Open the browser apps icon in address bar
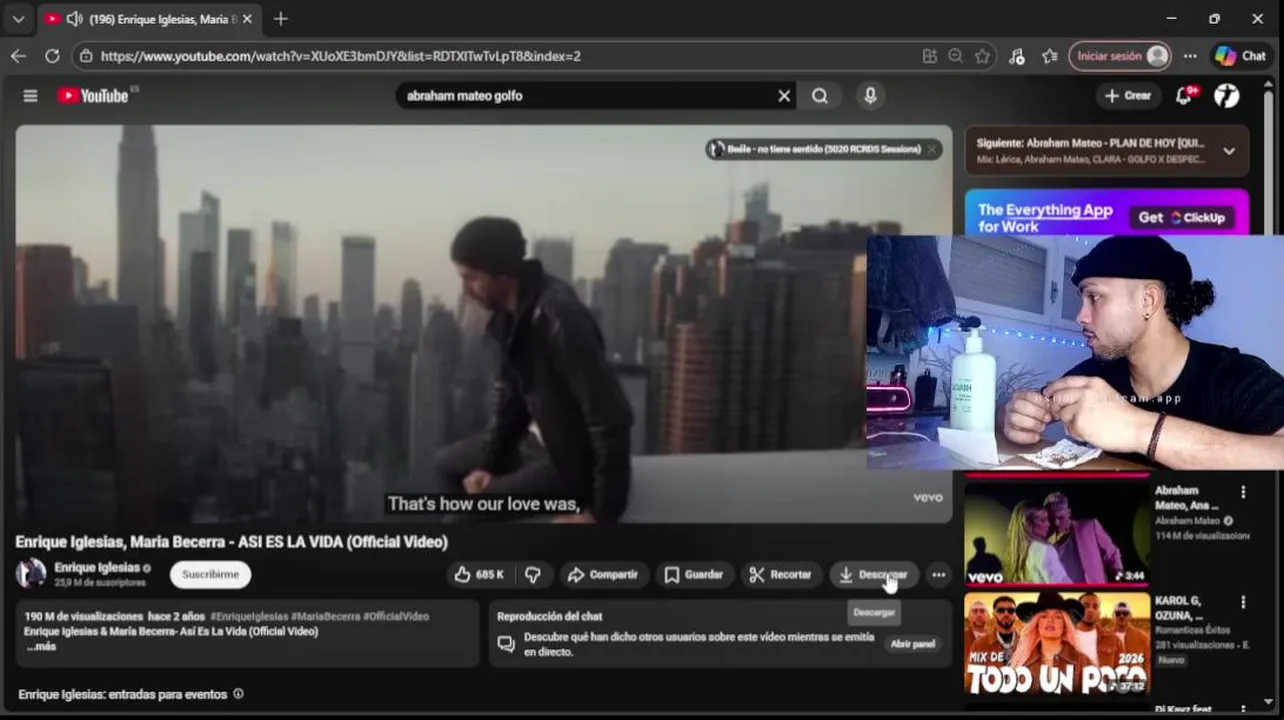Image resolution: width=1284 pixels, height=720 pixels. [930, 56]
